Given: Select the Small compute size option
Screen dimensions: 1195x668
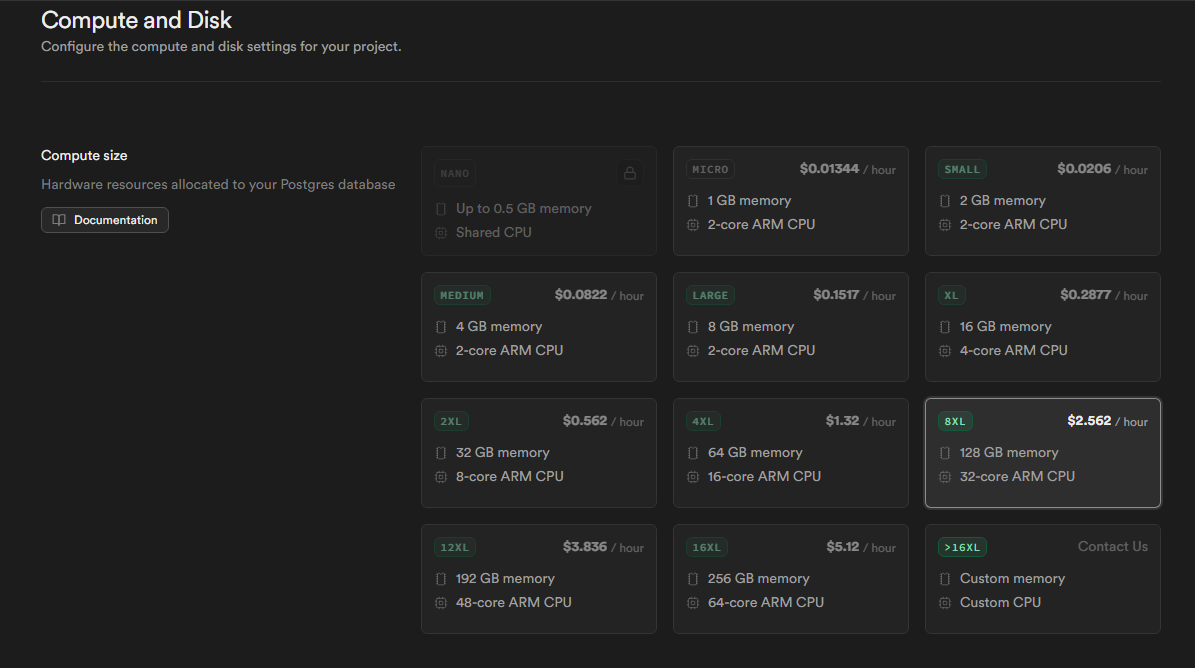Looking at the screenshot, I should [1042, 201].
